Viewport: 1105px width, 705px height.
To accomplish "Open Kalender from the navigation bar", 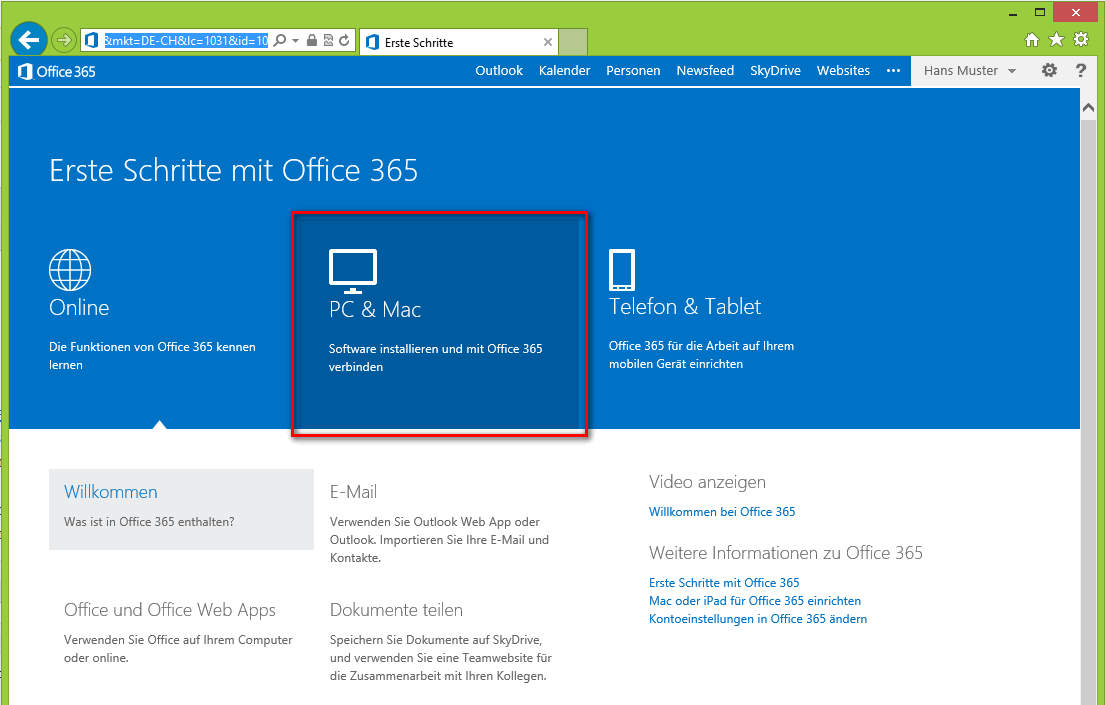I will pos(564,70).
